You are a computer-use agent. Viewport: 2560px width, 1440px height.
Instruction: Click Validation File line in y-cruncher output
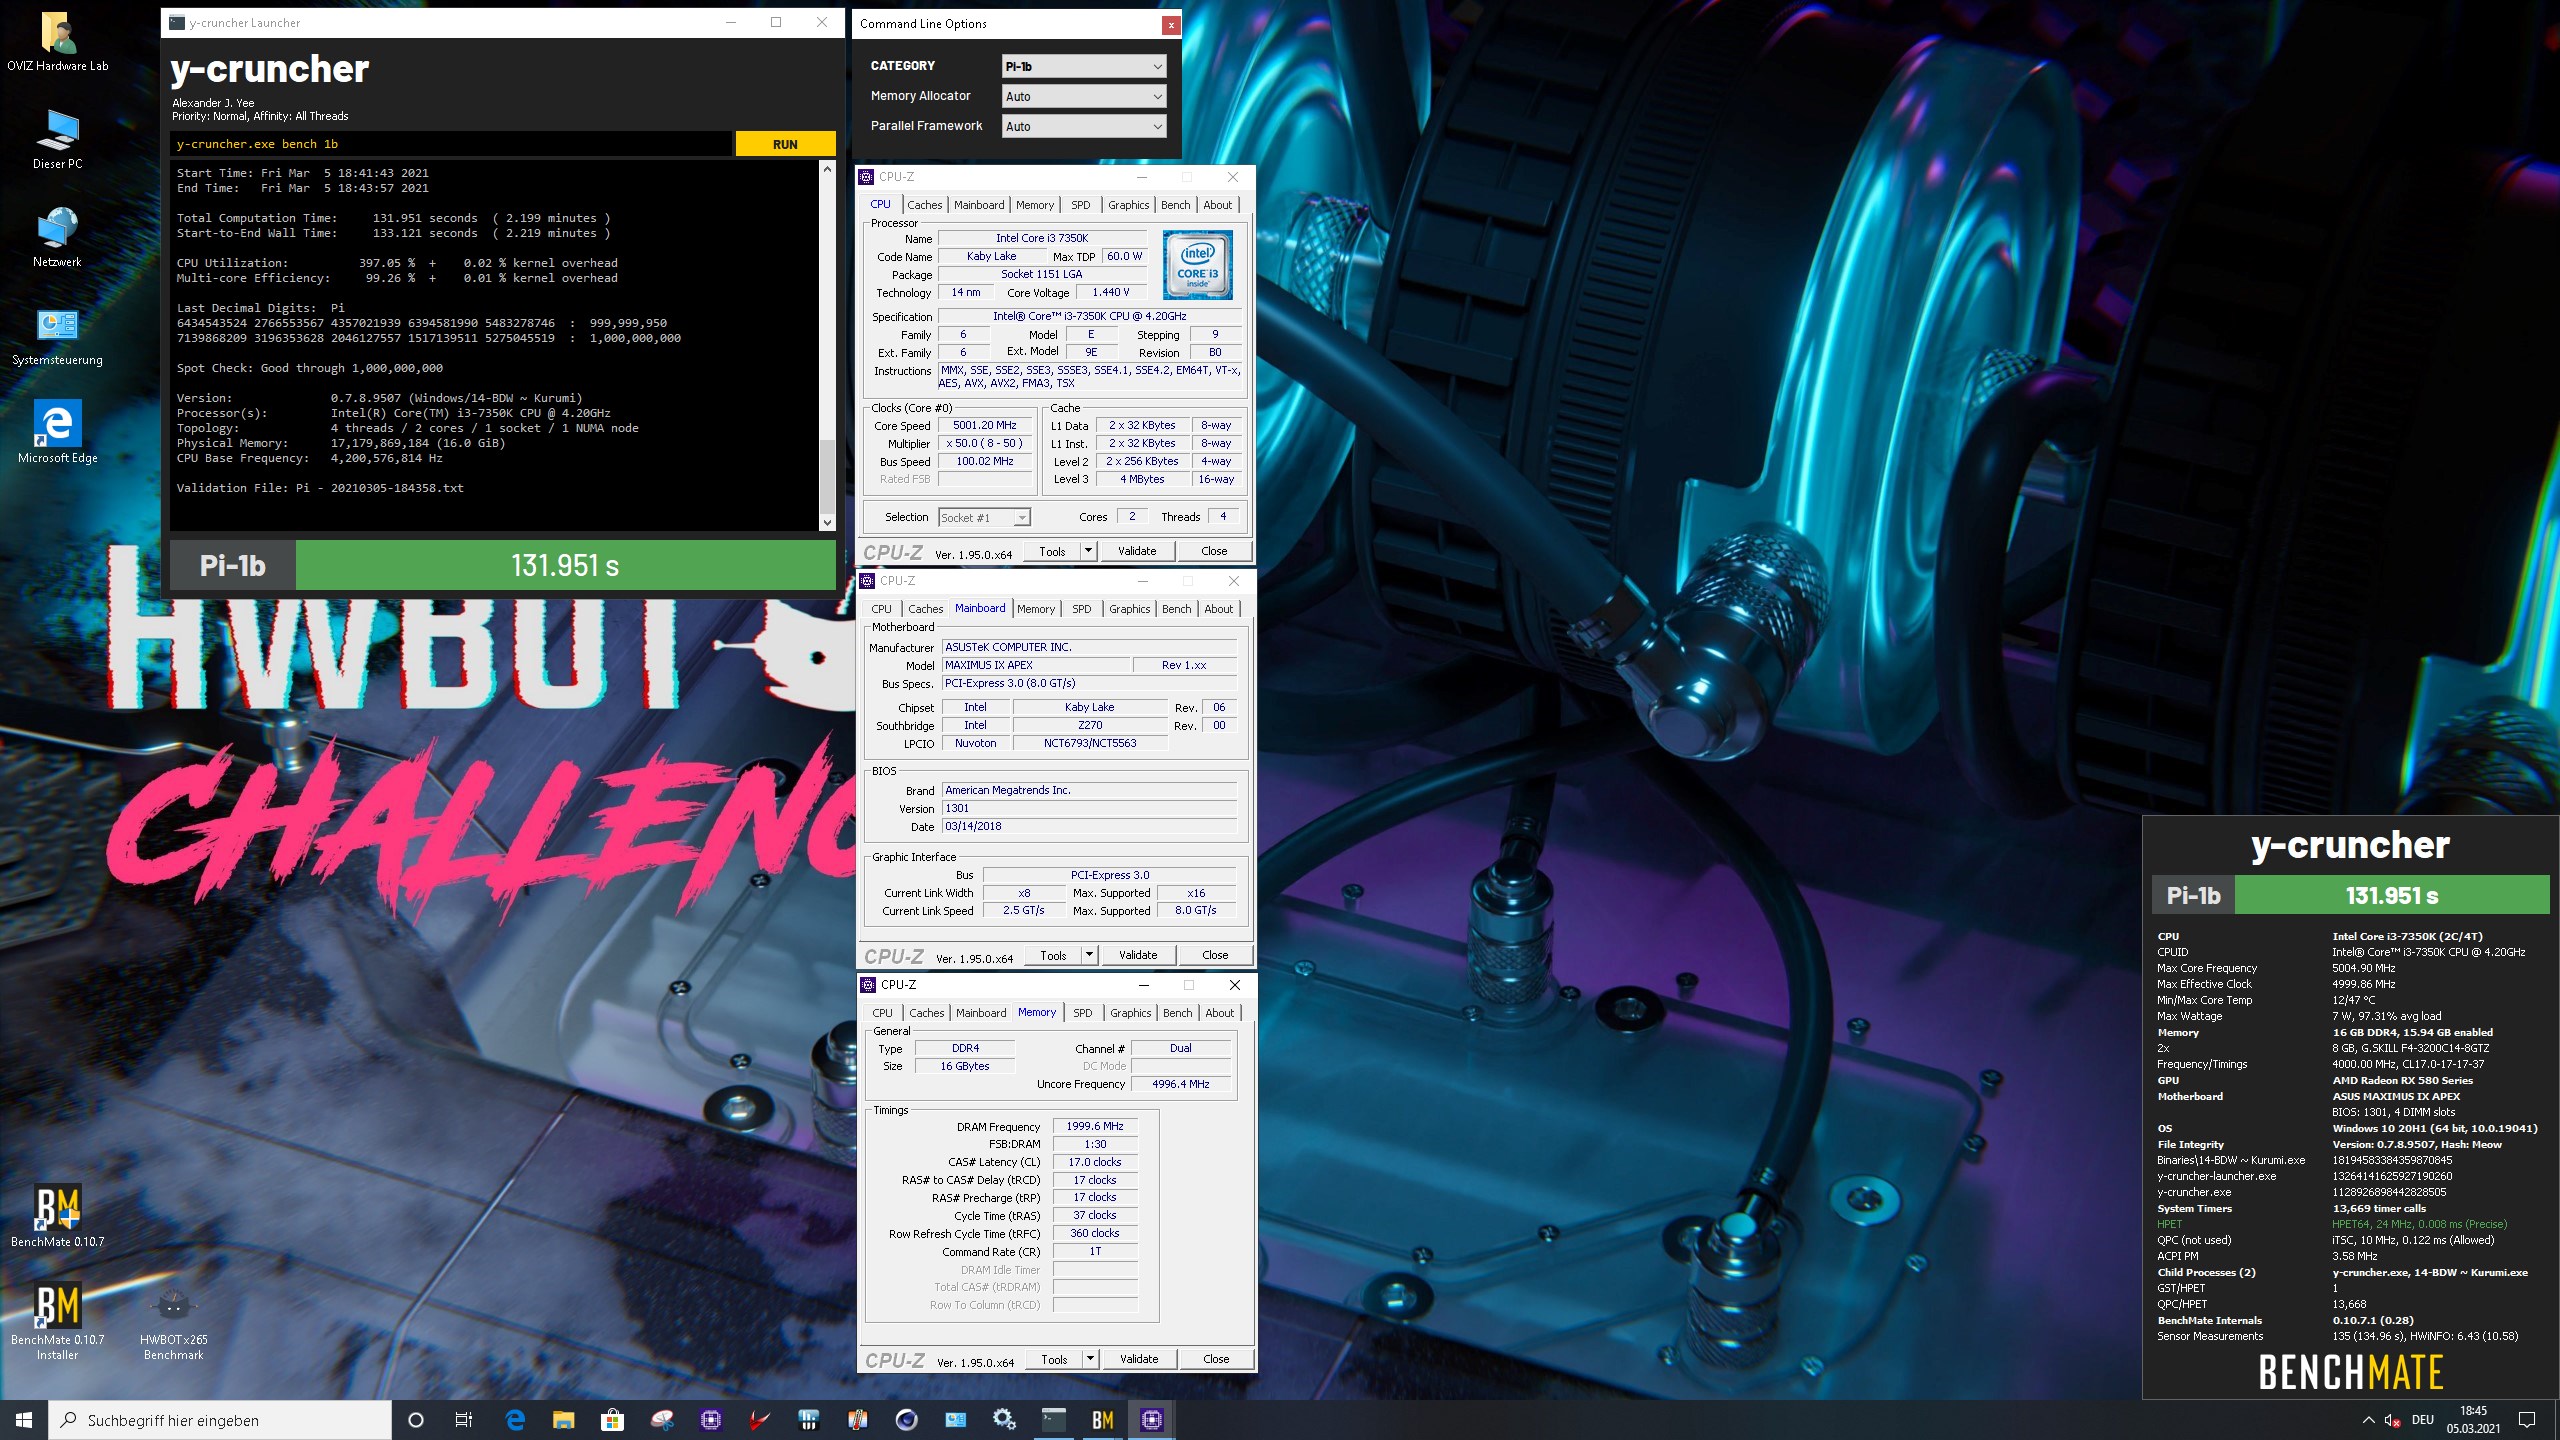pos(320,488)
